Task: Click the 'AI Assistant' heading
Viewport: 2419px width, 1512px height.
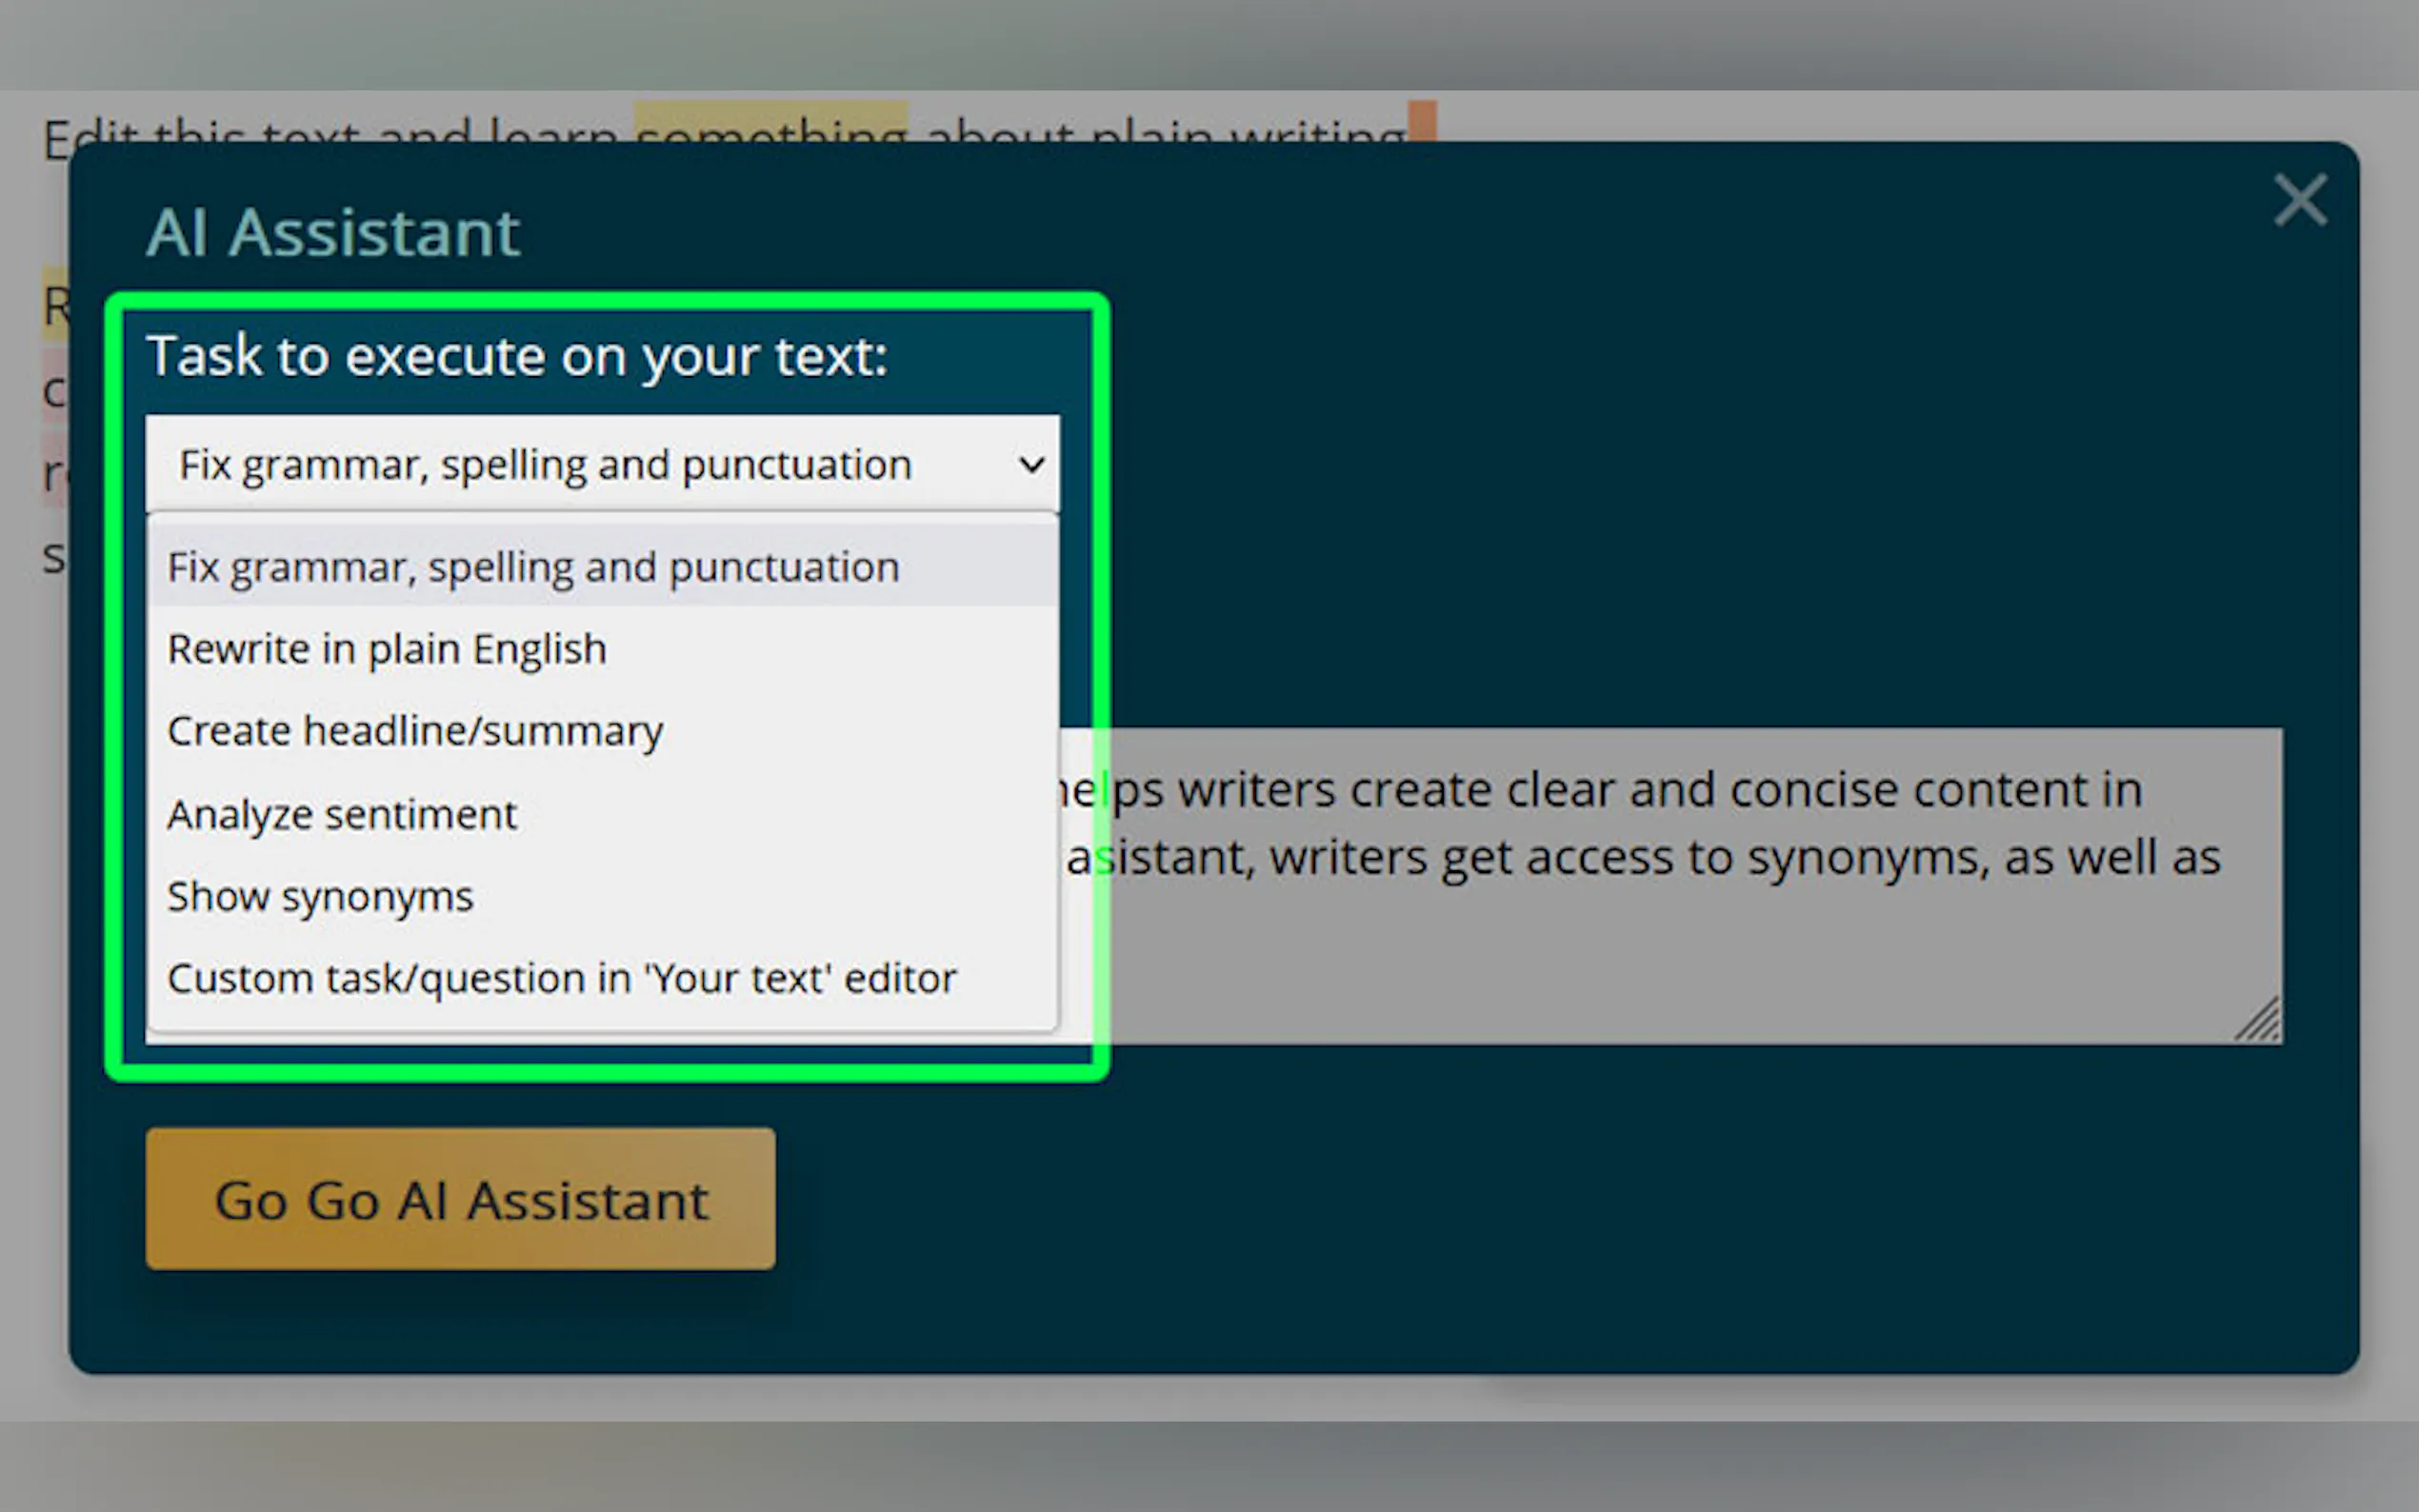Action: point(333,233)
